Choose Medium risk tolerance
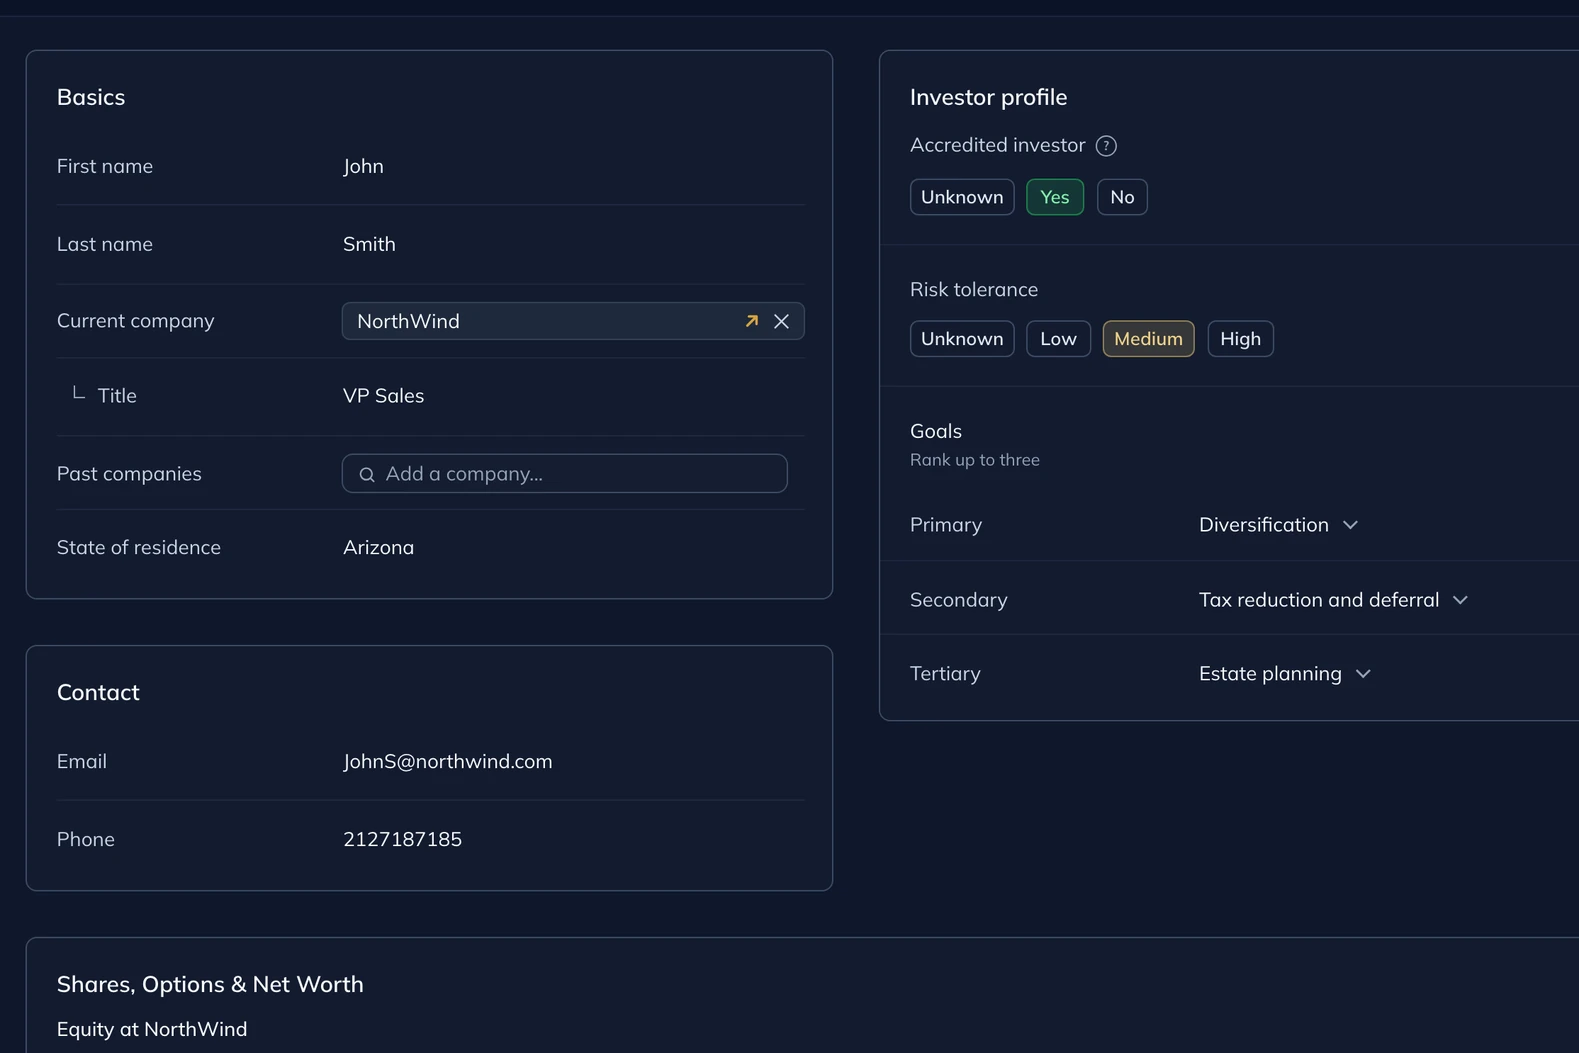This screenshot has height=1053, width=1579. pyautogui.click(x=1148, y=339)
